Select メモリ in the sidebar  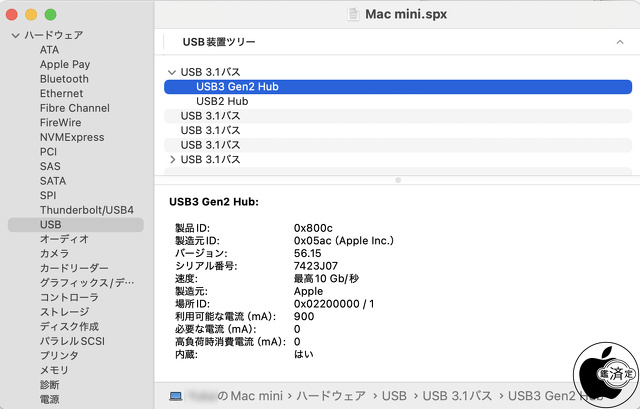coord(54,370)
